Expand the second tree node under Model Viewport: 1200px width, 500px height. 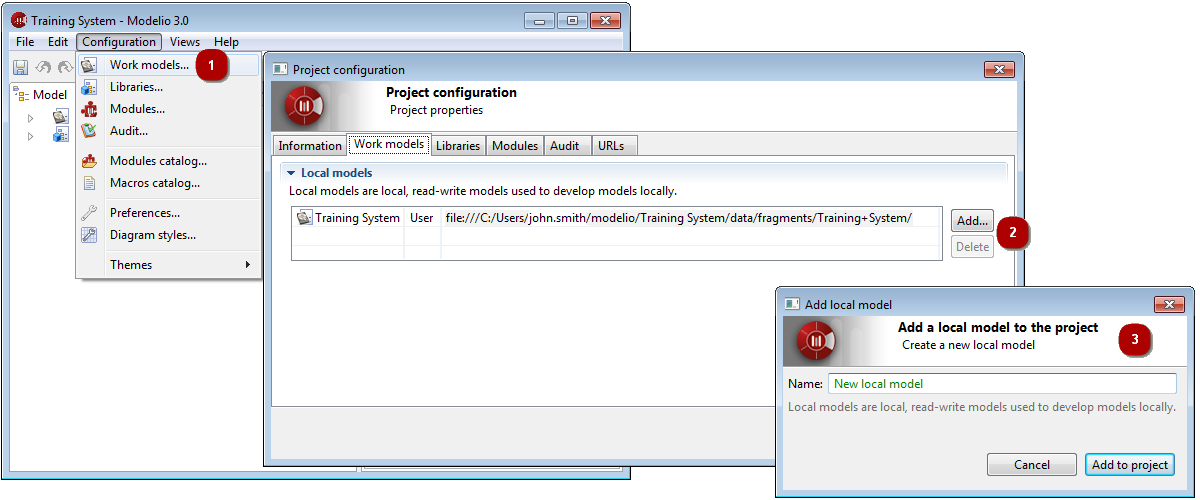coord(30,136)
